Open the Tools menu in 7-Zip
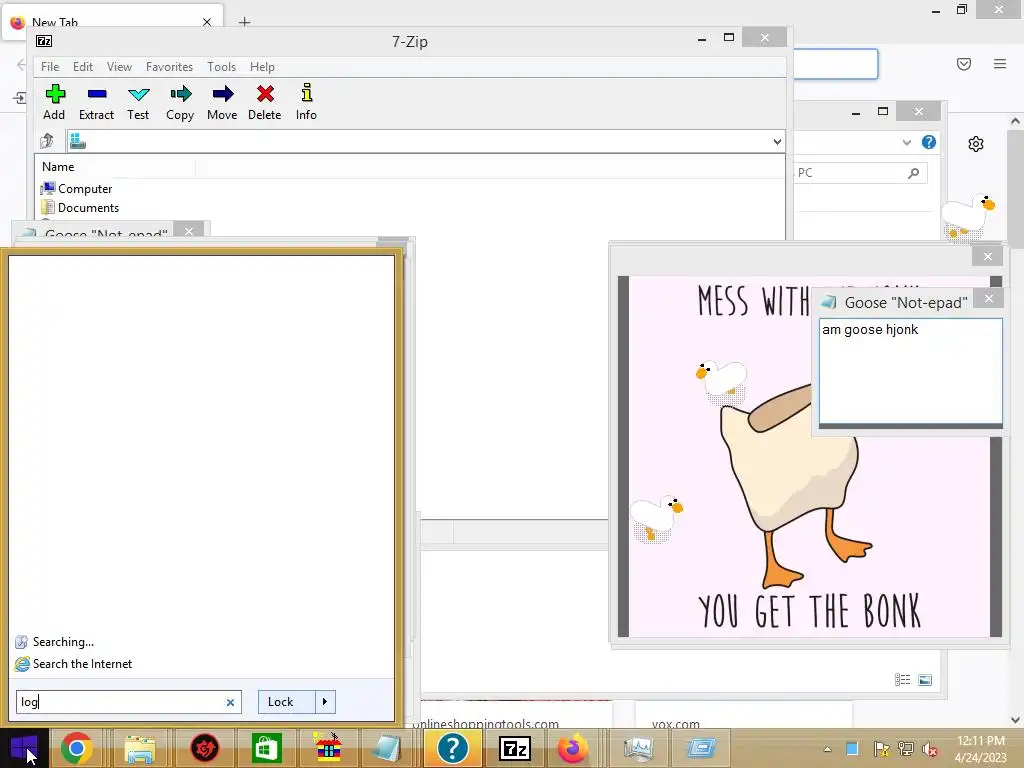Image resolution: width=1024 pixels, height=768 pixels. click(221, 67)
